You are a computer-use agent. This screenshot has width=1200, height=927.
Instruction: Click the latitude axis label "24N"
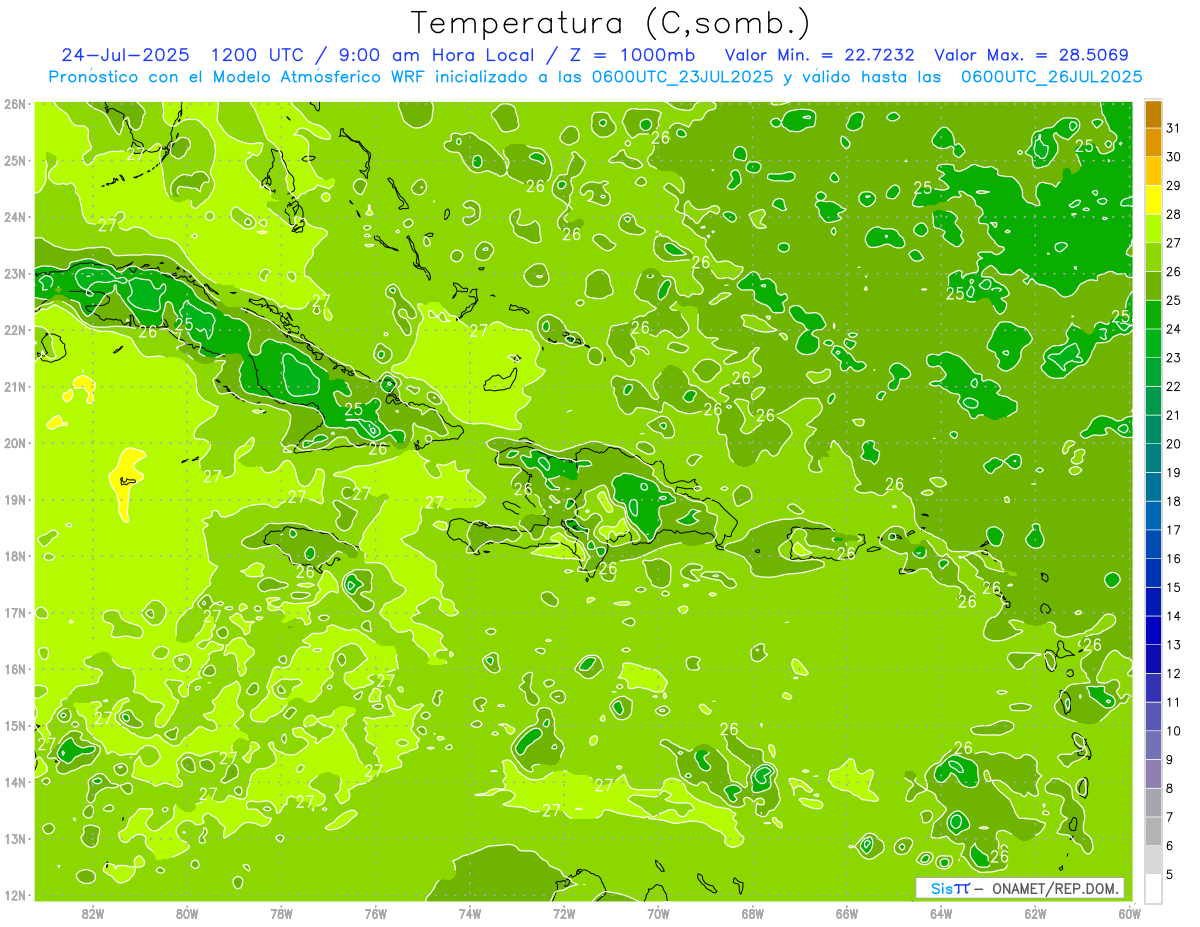tap(14, 217)
